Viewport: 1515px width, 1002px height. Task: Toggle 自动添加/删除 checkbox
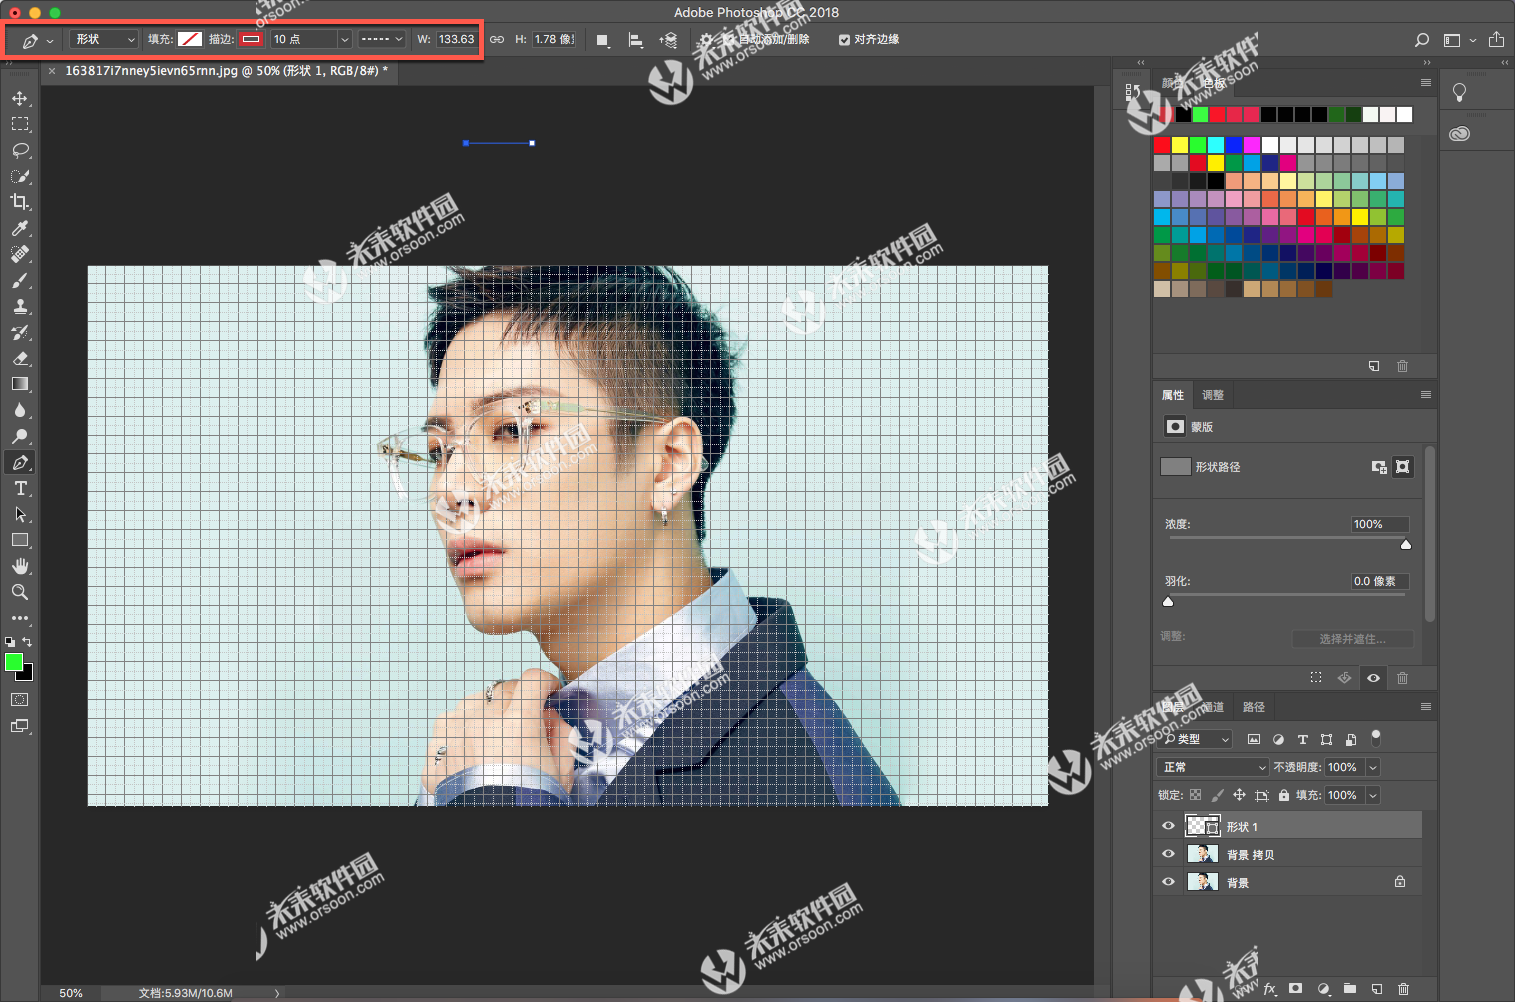click(729, 40)
